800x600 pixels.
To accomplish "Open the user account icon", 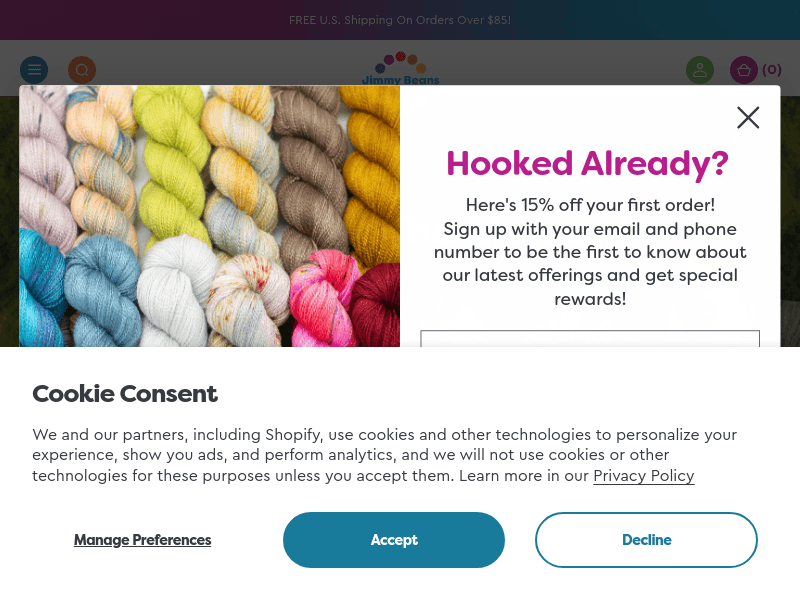I will [x=700, y=70].
